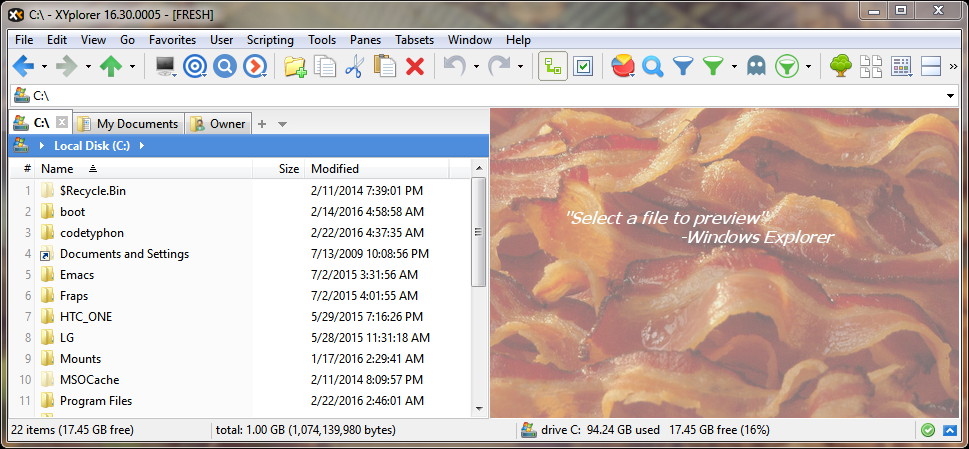Viewport: 969px width, 449px height.
Task: Toggle Dual Pane layout icon
Action: (x=931, y=66)
